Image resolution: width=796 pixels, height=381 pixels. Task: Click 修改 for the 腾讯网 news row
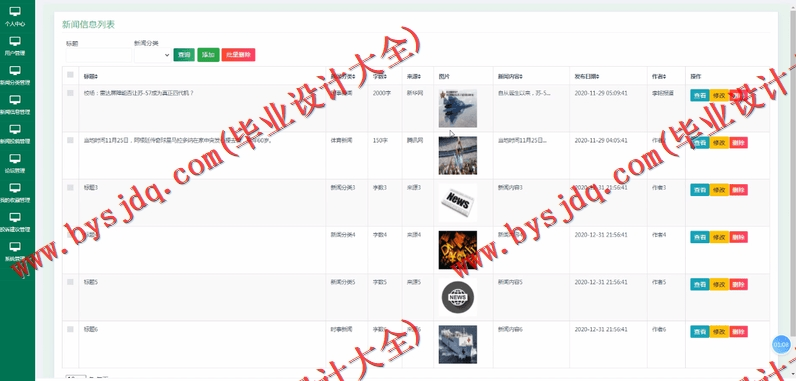click(x=719, y=143)
